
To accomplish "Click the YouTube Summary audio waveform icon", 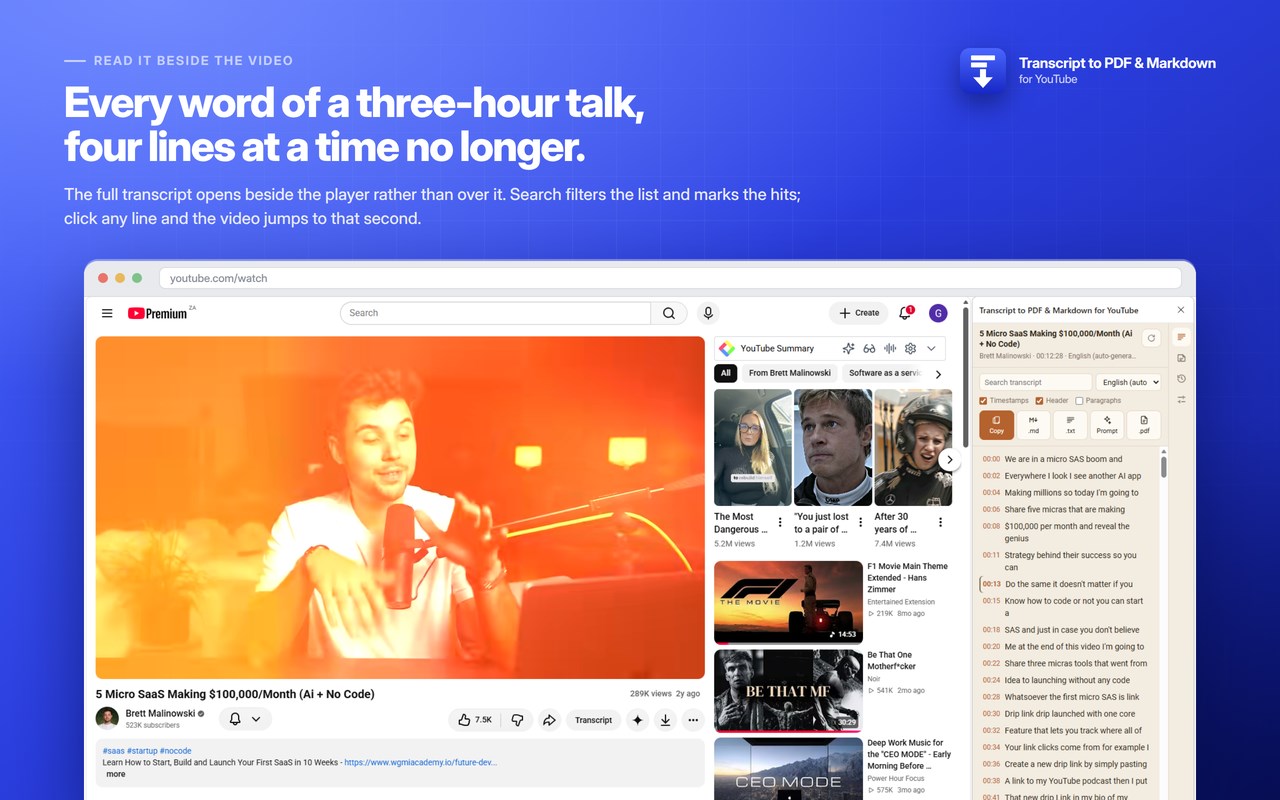I will click(x=889, y=348).
